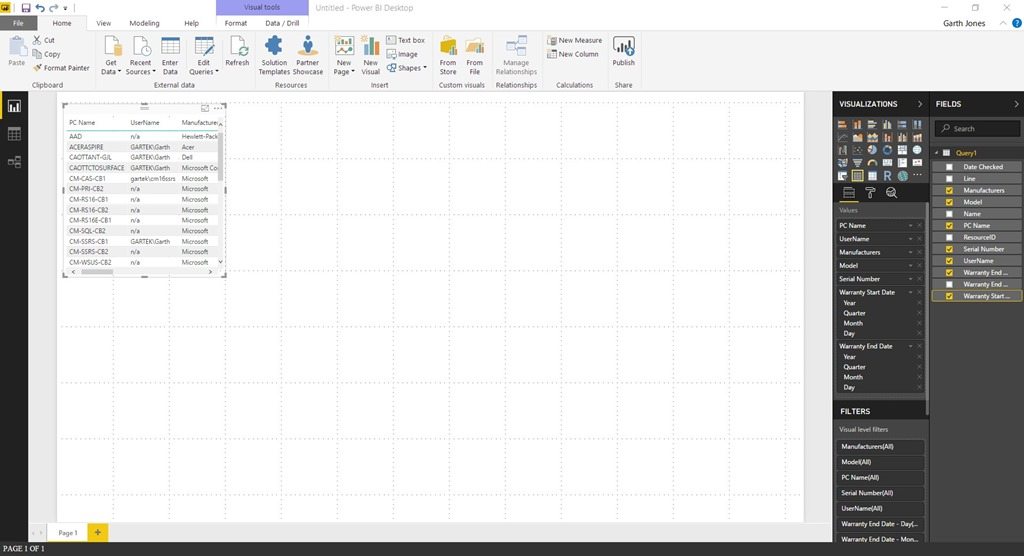Image resolution: width=1024 pixels, height=556 pixels.
Task: Import custom visual From Store
Action: tap(448, 56)
